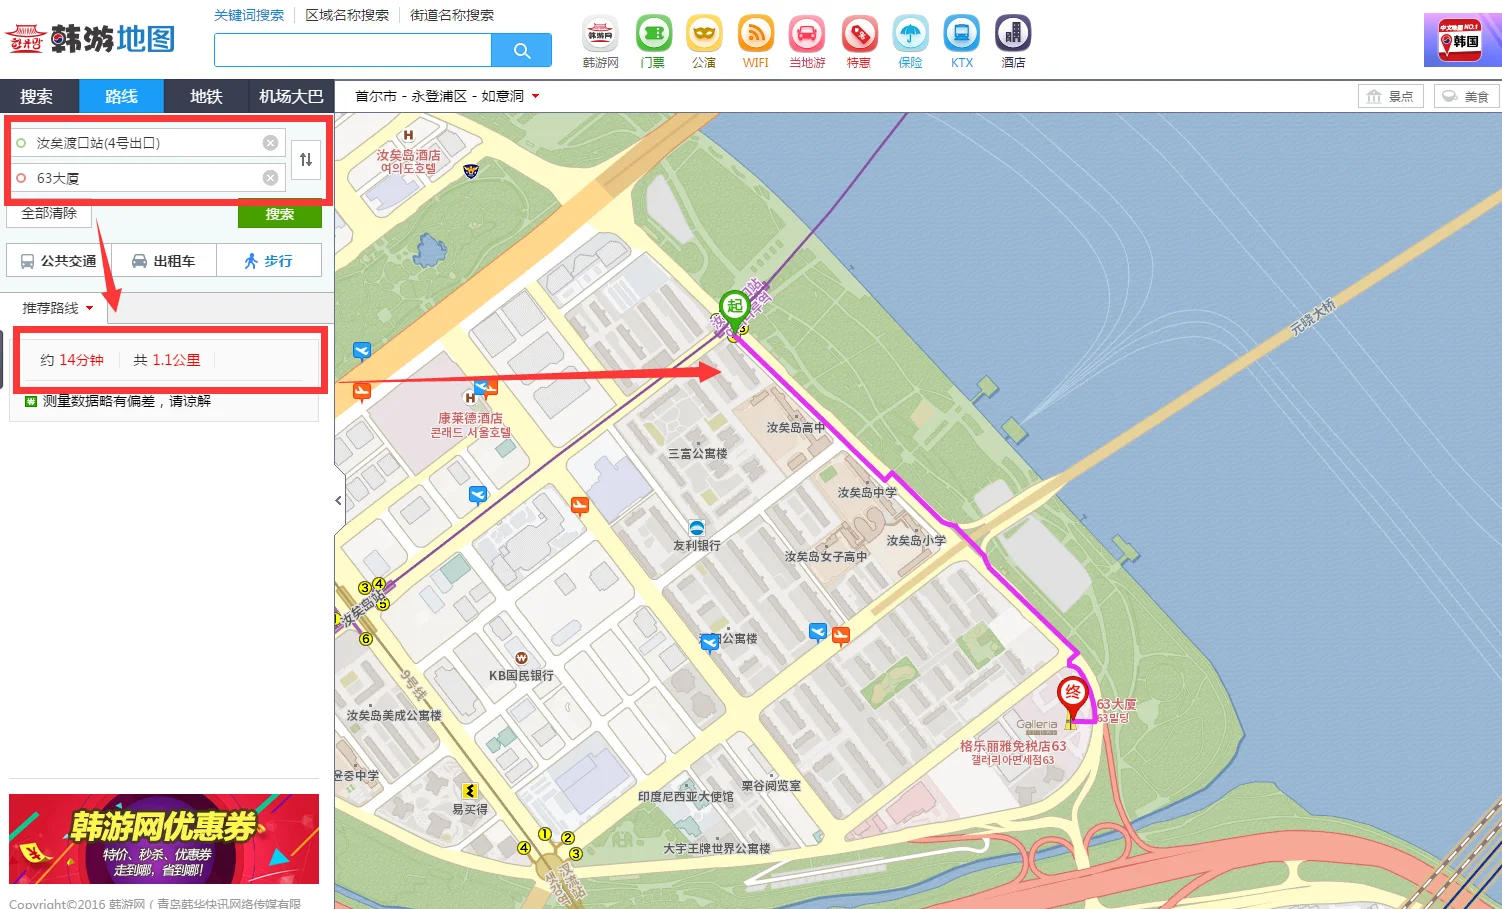The width and height of the screenshot is (1502, 909).
Task: Click the 门票 ticket icon
Action: (x=653, y=34)
